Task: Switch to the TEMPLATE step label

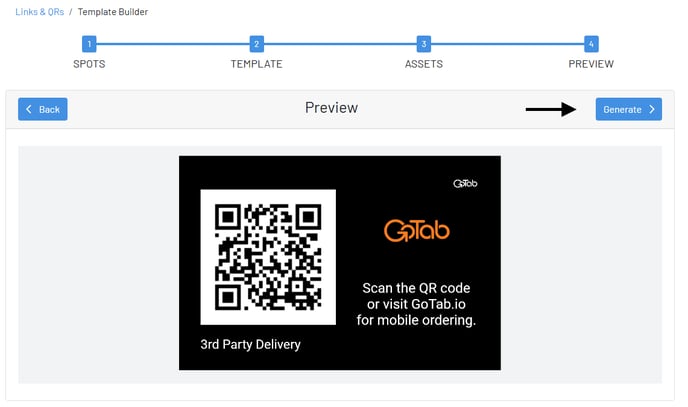Action: [257, 64]
